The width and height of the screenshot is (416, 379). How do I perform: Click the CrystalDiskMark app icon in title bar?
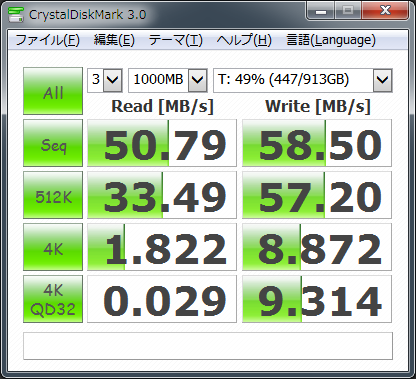pyautogui.click(x=15, y=14)
